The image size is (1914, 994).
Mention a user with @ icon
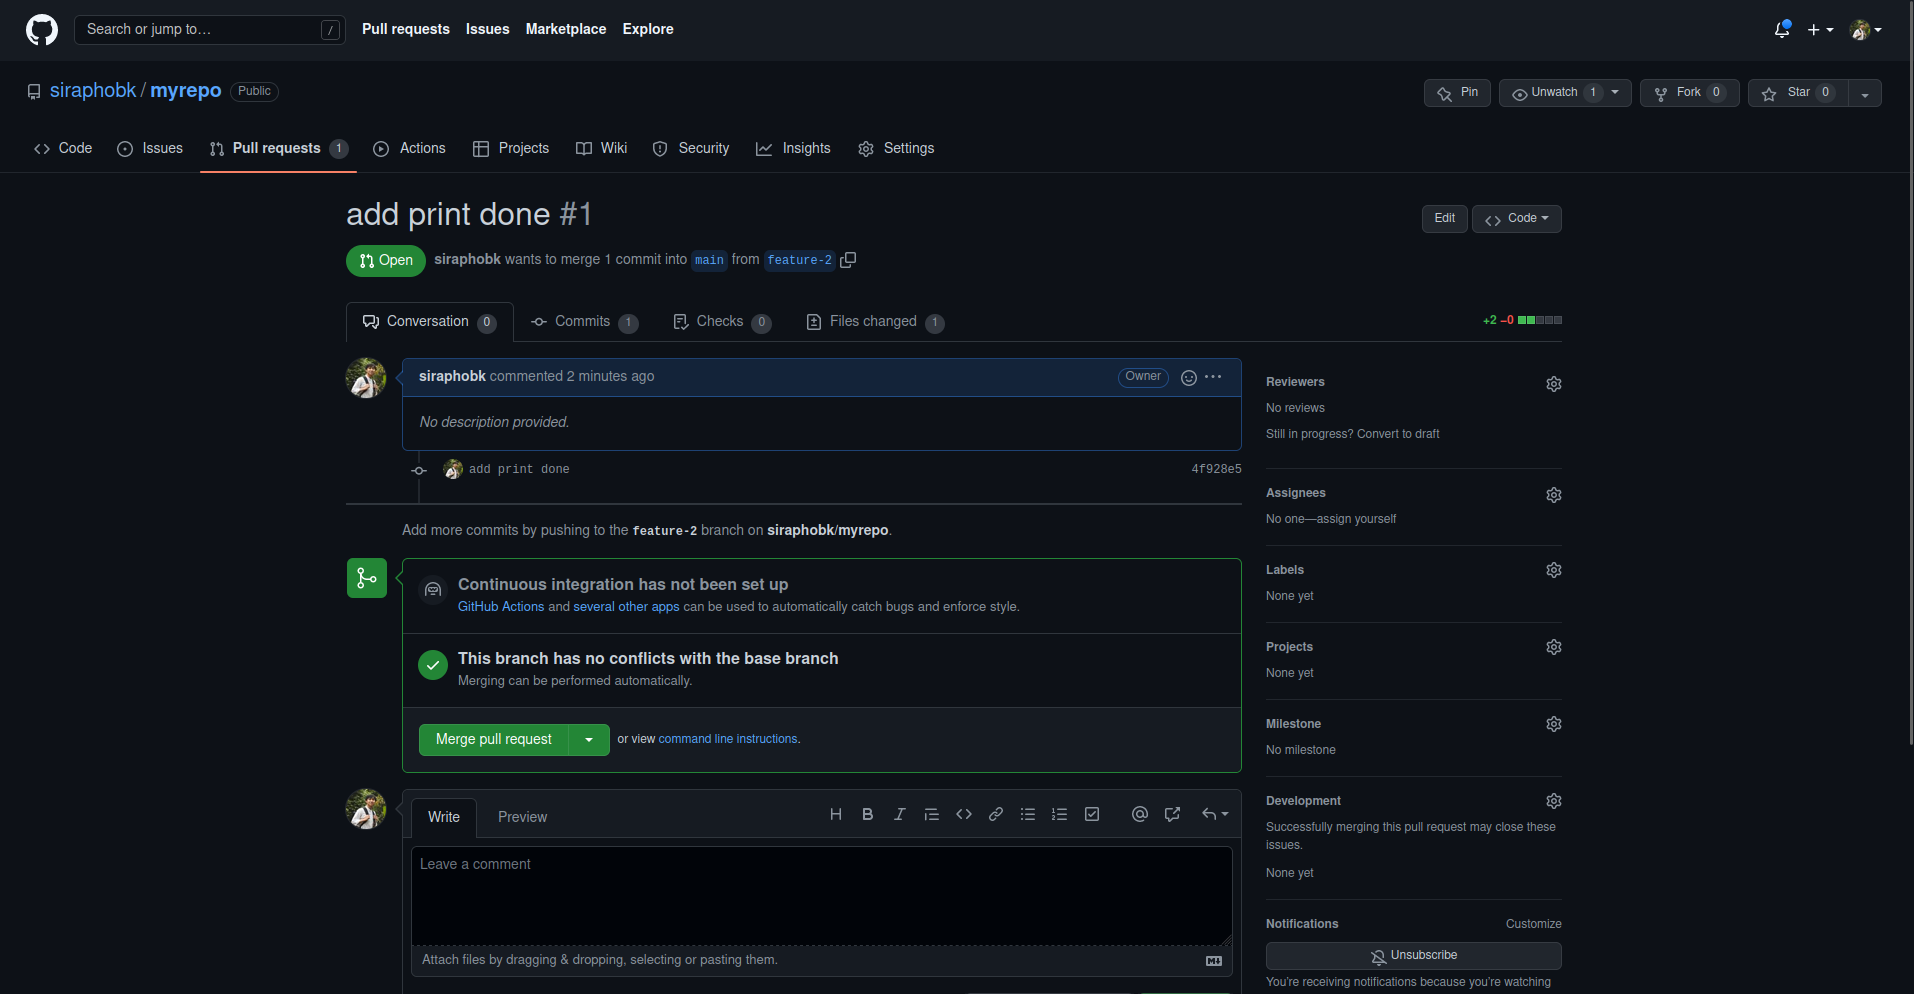point(1139,815)
